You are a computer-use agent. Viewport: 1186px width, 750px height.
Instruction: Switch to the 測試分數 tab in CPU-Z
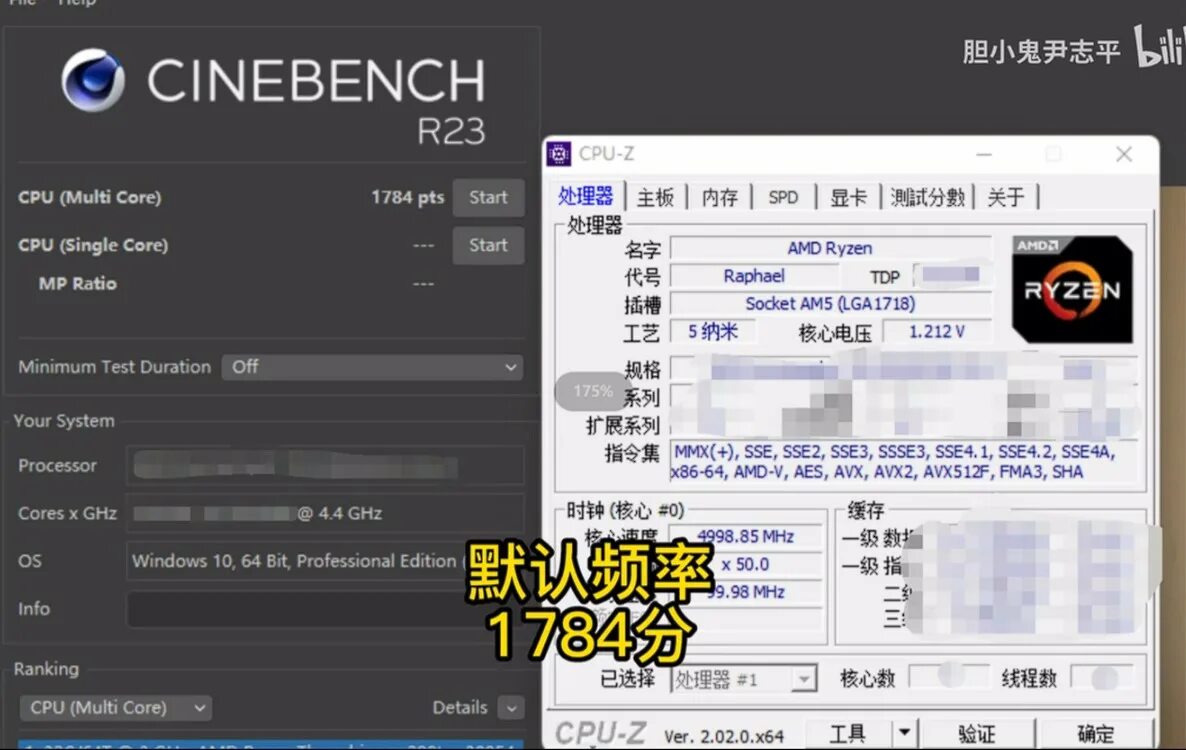927,197
